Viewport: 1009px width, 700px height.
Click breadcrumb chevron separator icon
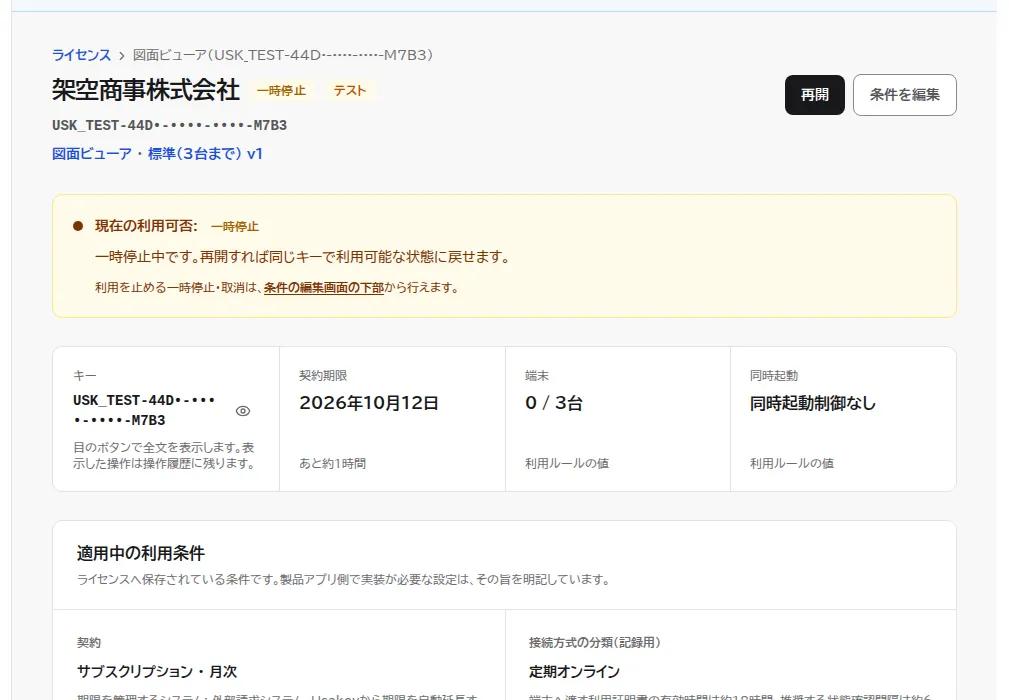tap(122, 56)
